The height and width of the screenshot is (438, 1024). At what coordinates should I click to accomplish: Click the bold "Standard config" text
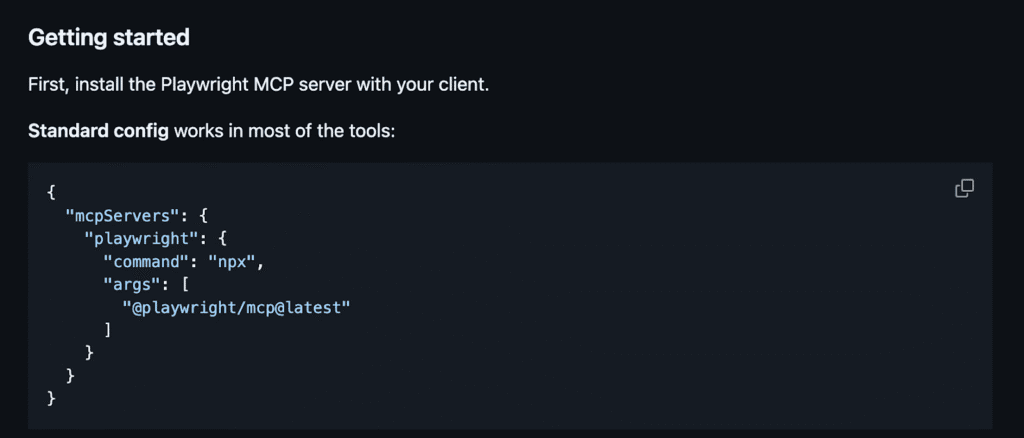point(99,131)
